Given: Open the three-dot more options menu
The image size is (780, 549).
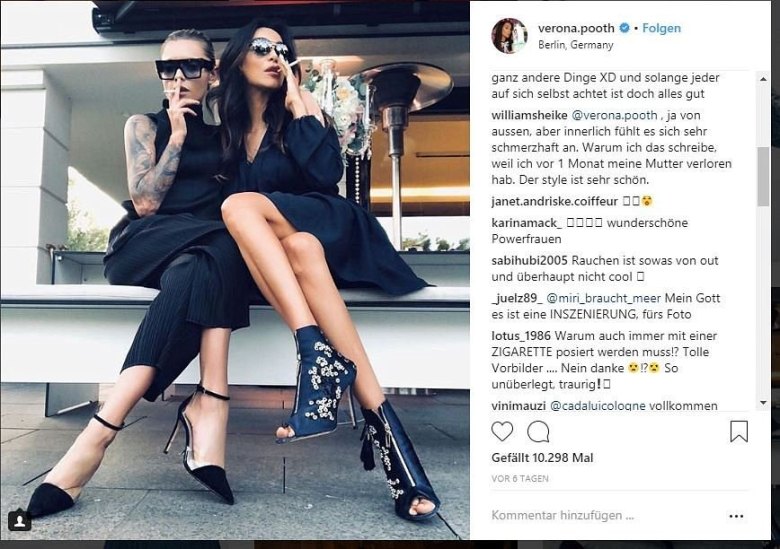Looking at the screenshot, I should 736,516.
